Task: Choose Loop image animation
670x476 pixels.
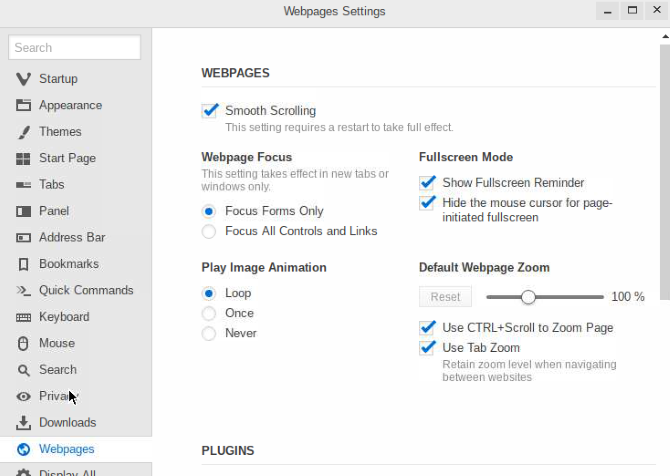Action: click(209, 294)
